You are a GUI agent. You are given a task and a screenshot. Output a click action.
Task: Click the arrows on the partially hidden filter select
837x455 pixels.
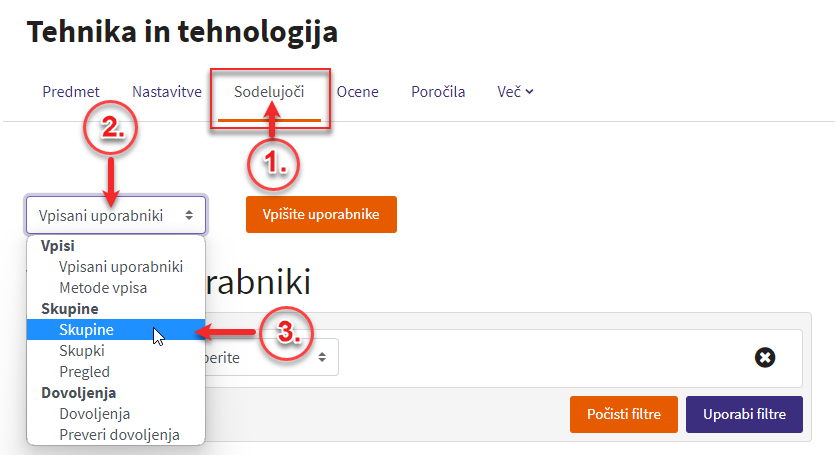click(322, 357)
